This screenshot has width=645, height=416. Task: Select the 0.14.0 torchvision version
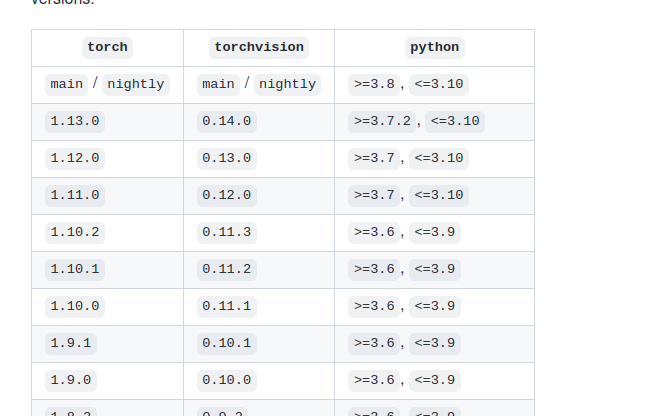pos(227,121)
